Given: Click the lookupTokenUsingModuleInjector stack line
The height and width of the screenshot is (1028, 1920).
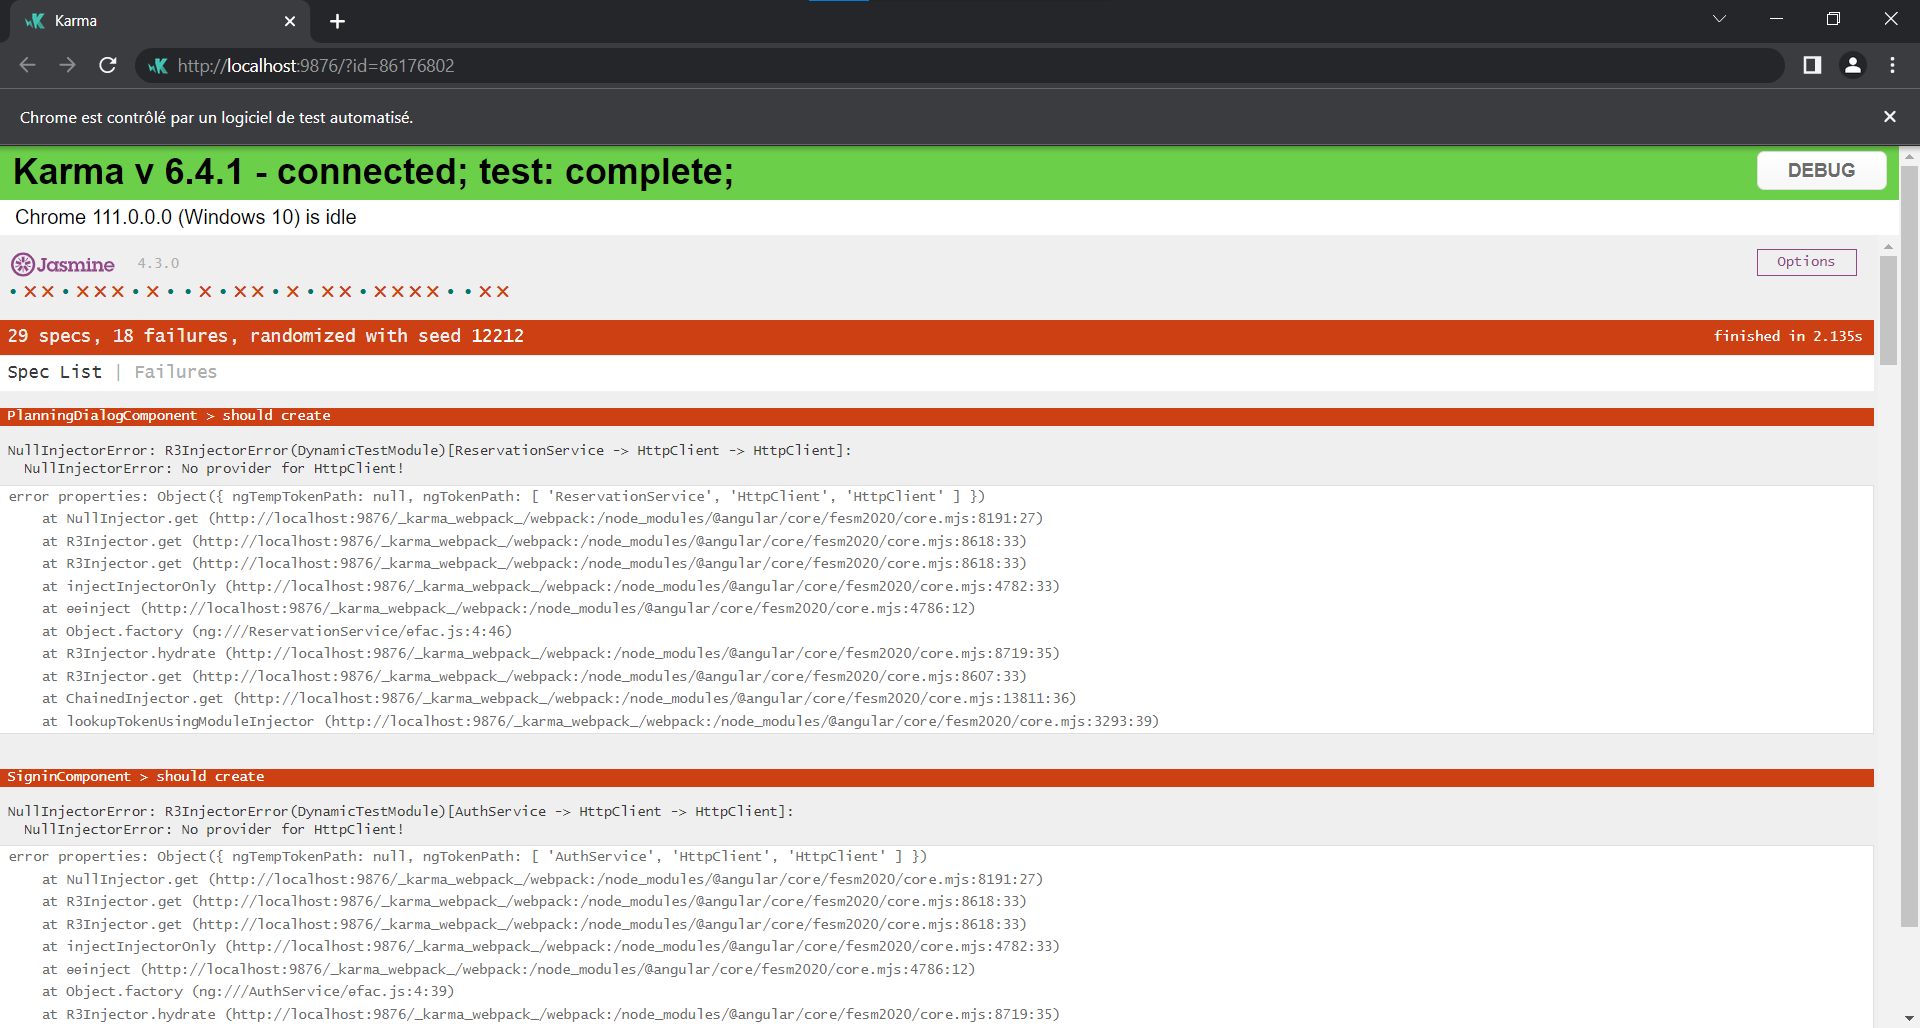Looking at the screenshot, I should click(x=600, y=721).
